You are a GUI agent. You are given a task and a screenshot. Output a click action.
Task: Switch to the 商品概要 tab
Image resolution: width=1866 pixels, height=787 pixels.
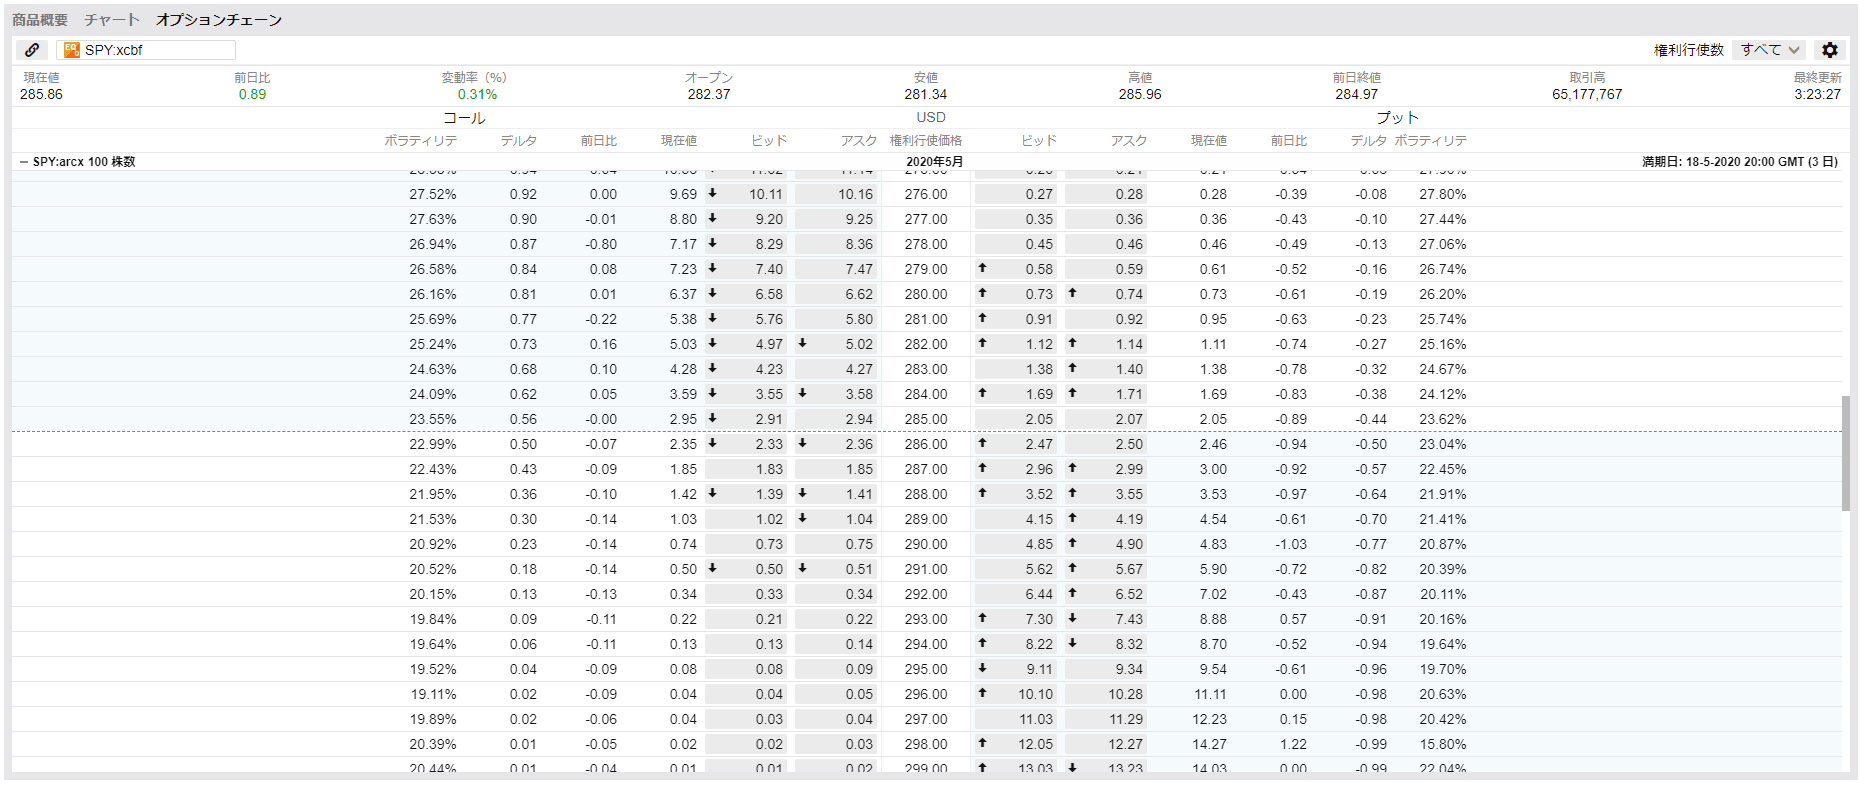tap(40, 20)
